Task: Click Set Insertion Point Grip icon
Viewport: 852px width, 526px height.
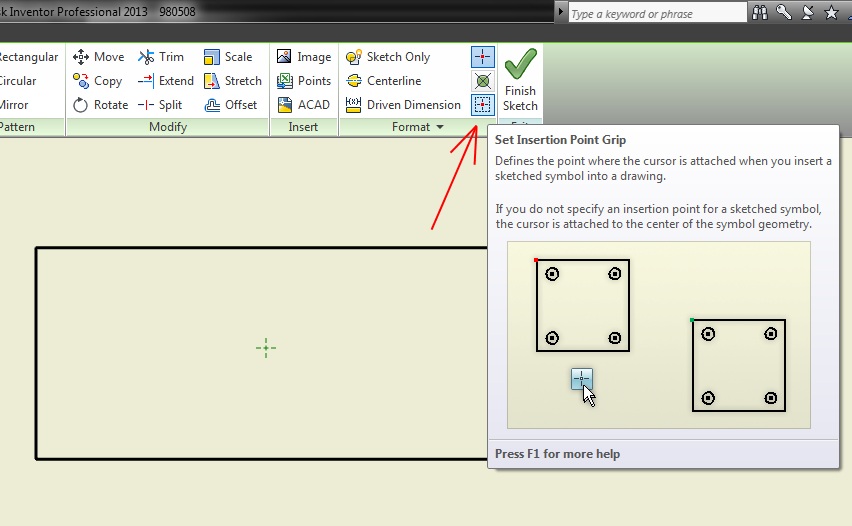Action: coord(483,104)
